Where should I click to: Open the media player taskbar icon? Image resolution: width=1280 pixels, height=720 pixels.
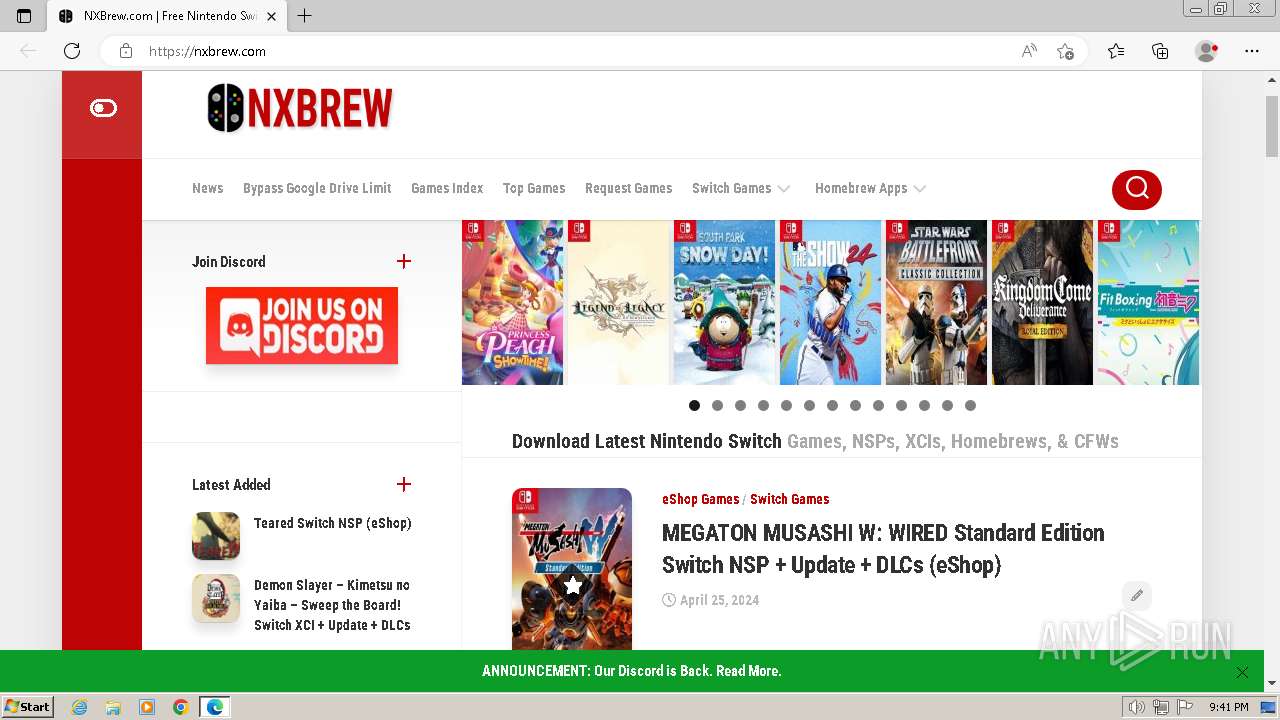147,707
